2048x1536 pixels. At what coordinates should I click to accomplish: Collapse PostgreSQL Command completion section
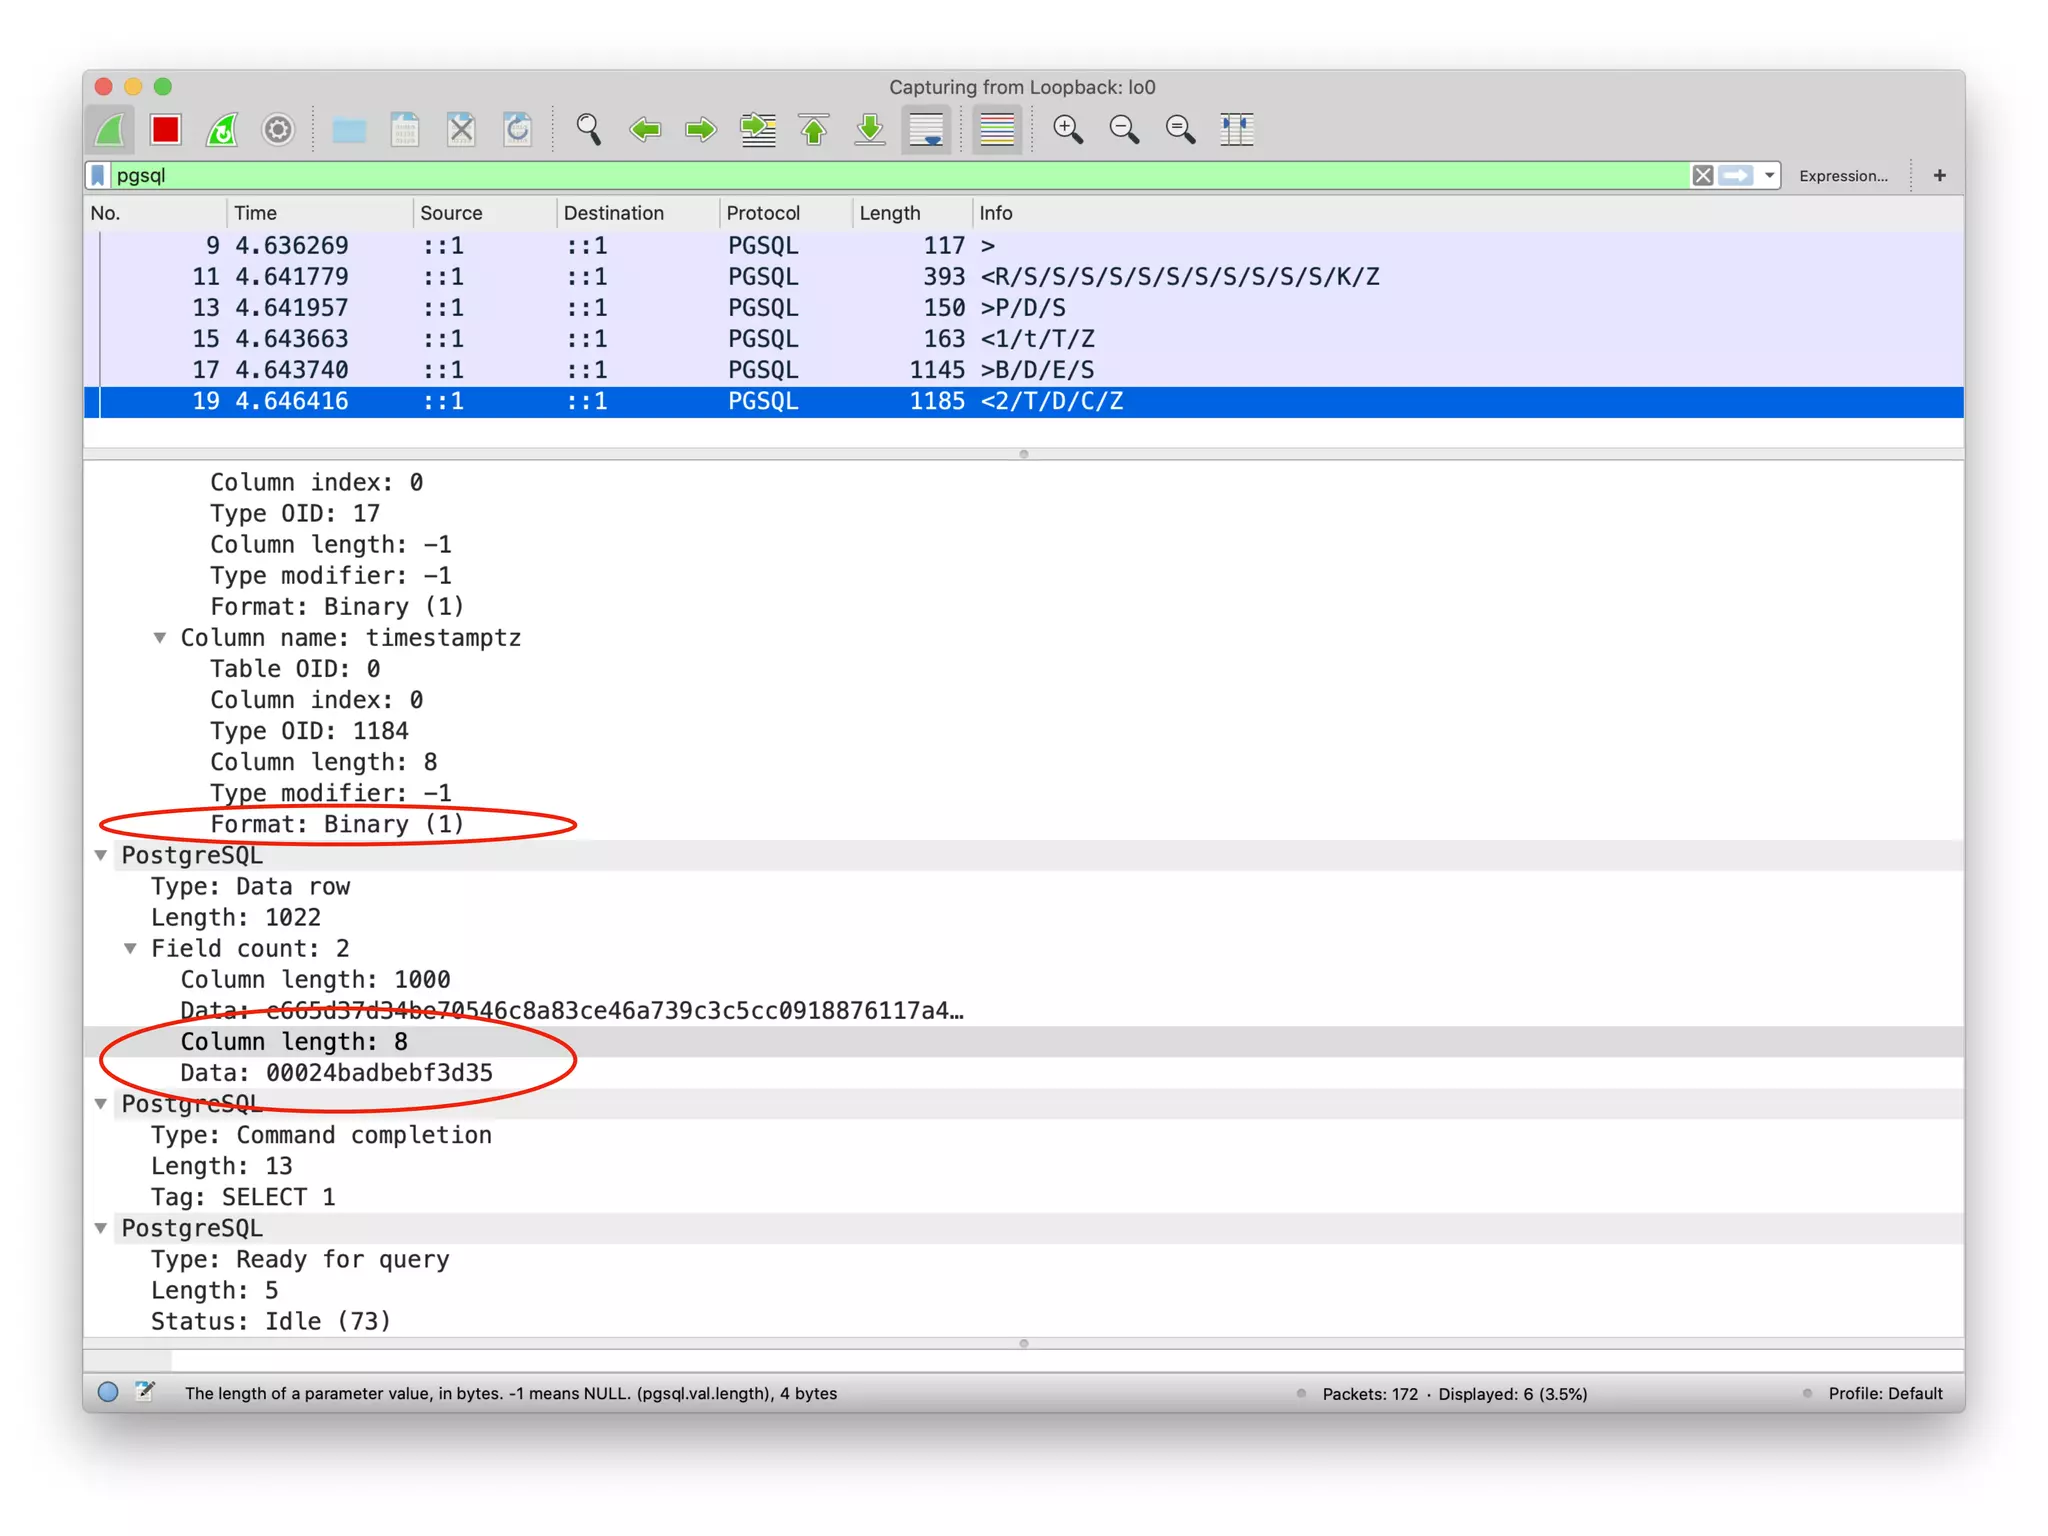tap(101, 1104)
